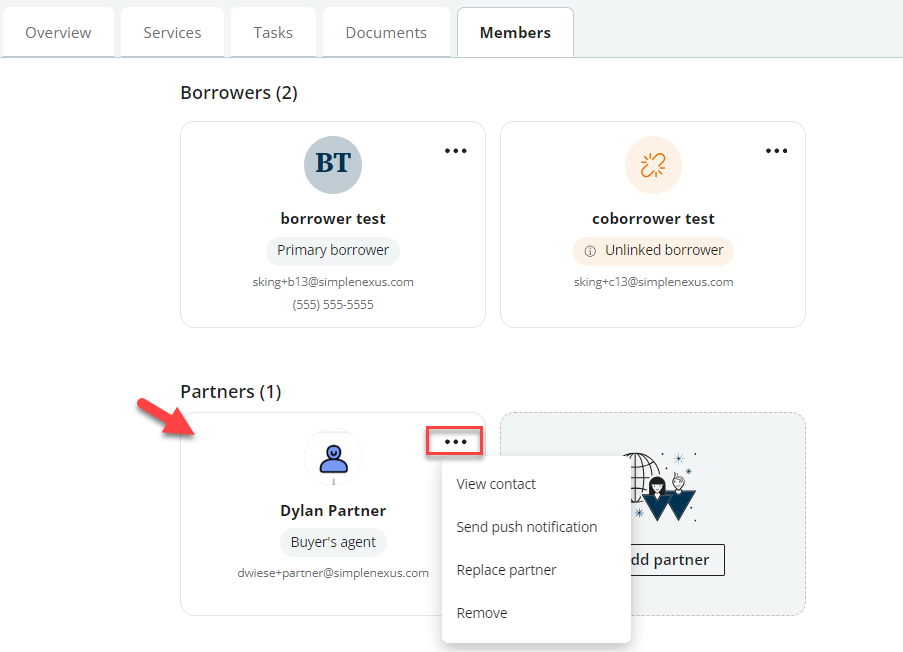The width and height of the screenshot is (903, 652).
Task: Switch to the Overview tab
Action: point(58,33)
